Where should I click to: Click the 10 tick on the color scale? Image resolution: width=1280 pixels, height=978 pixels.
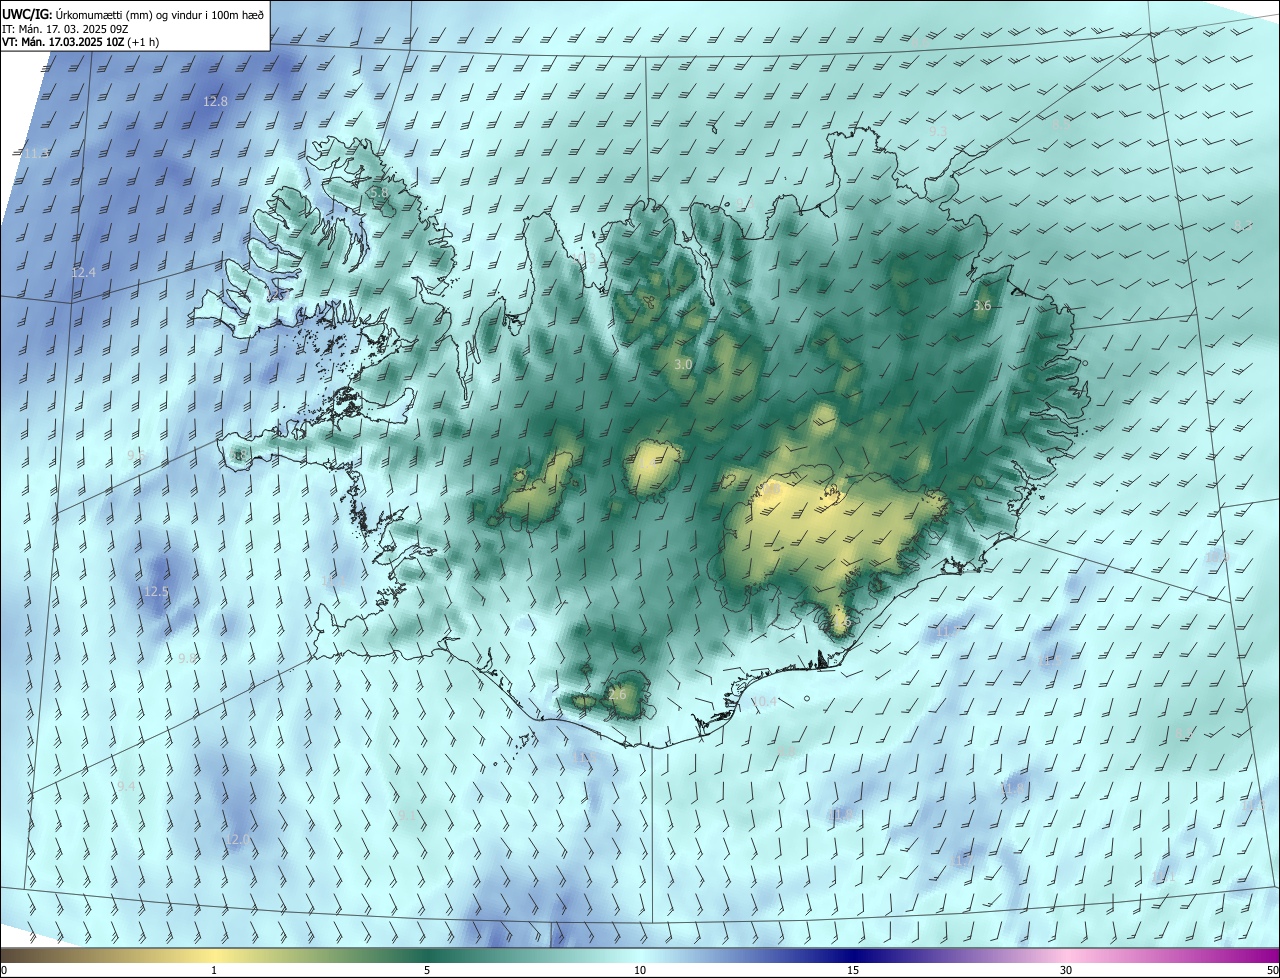coord(640,971)
